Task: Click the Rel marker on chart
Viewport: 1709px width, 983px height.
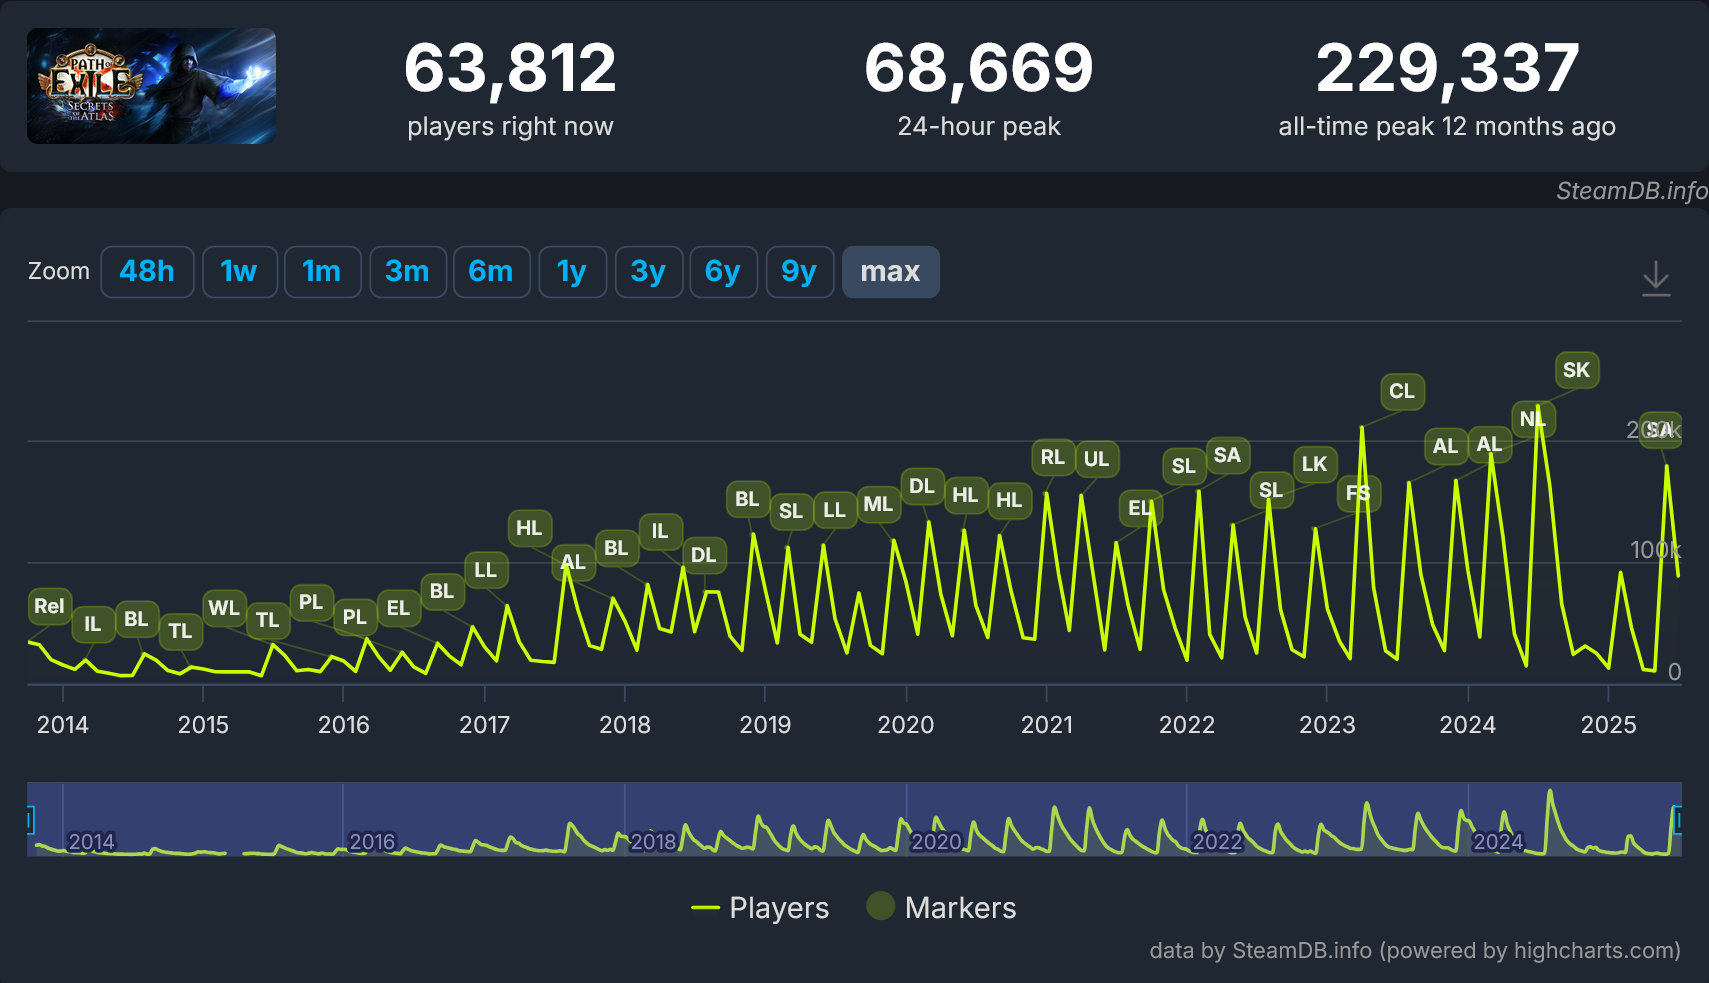Action: [49, 606]
